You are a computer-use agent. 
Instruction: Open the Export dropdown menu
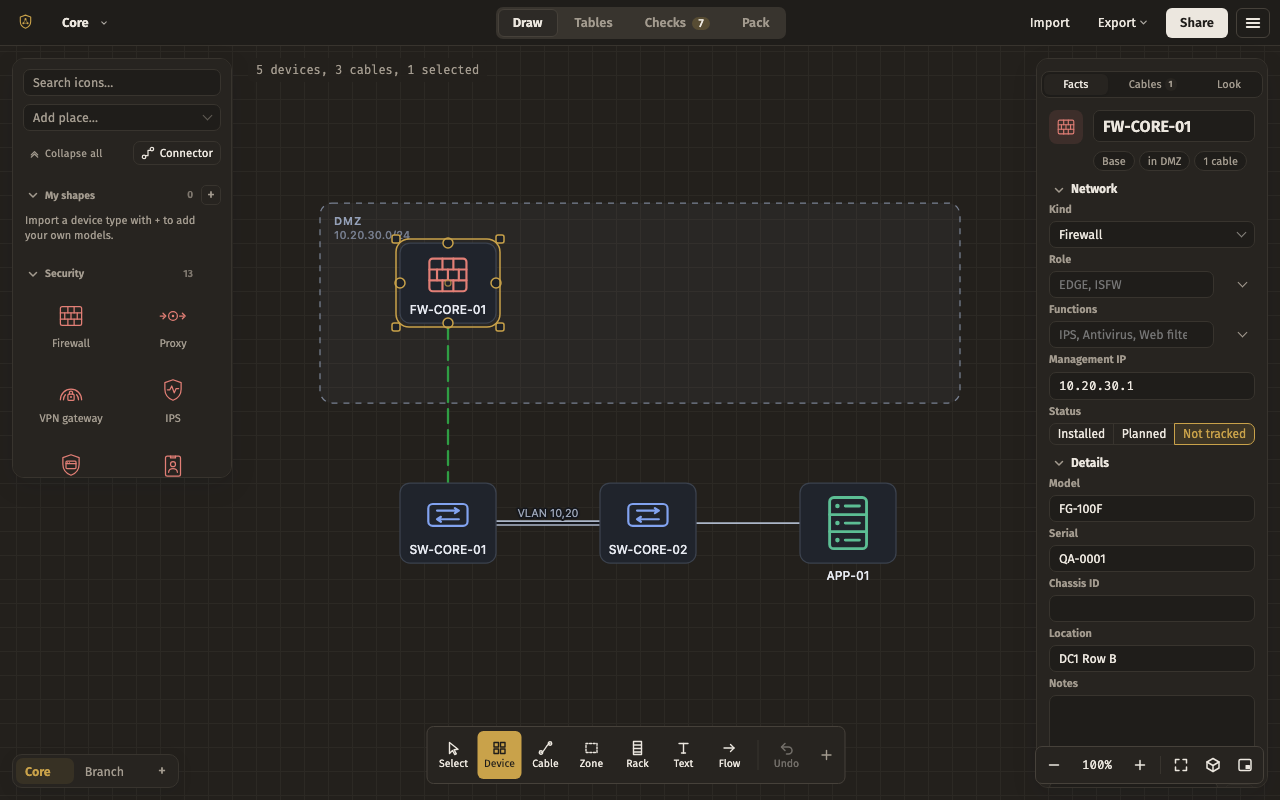1122,23
